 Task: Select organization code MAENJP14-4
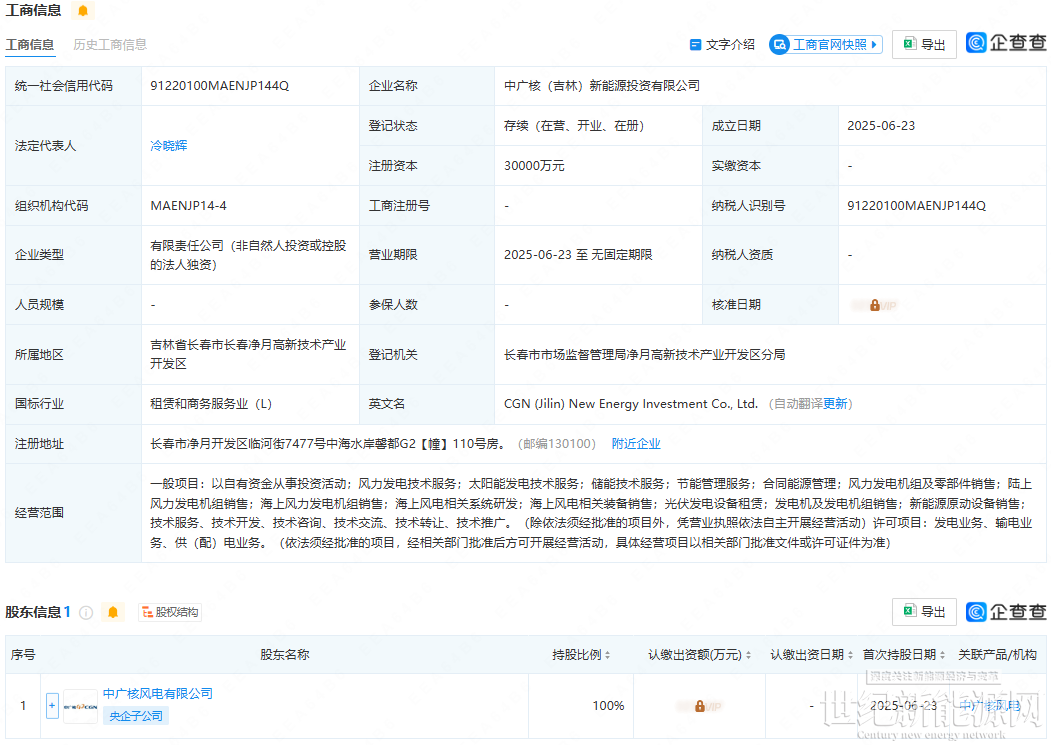click(x=188, y=206)
